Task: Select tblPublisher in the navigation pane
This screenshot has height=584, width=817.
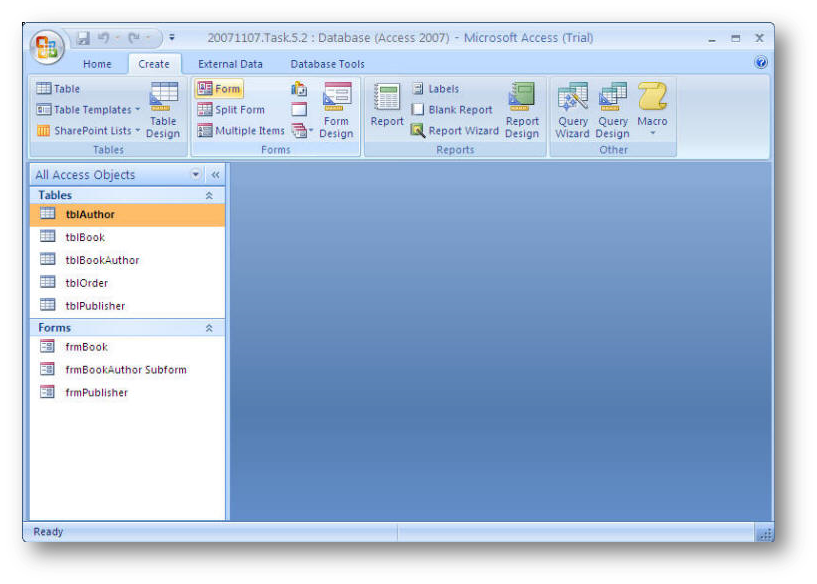Action: pyautogui.click(x=95, y=306)
